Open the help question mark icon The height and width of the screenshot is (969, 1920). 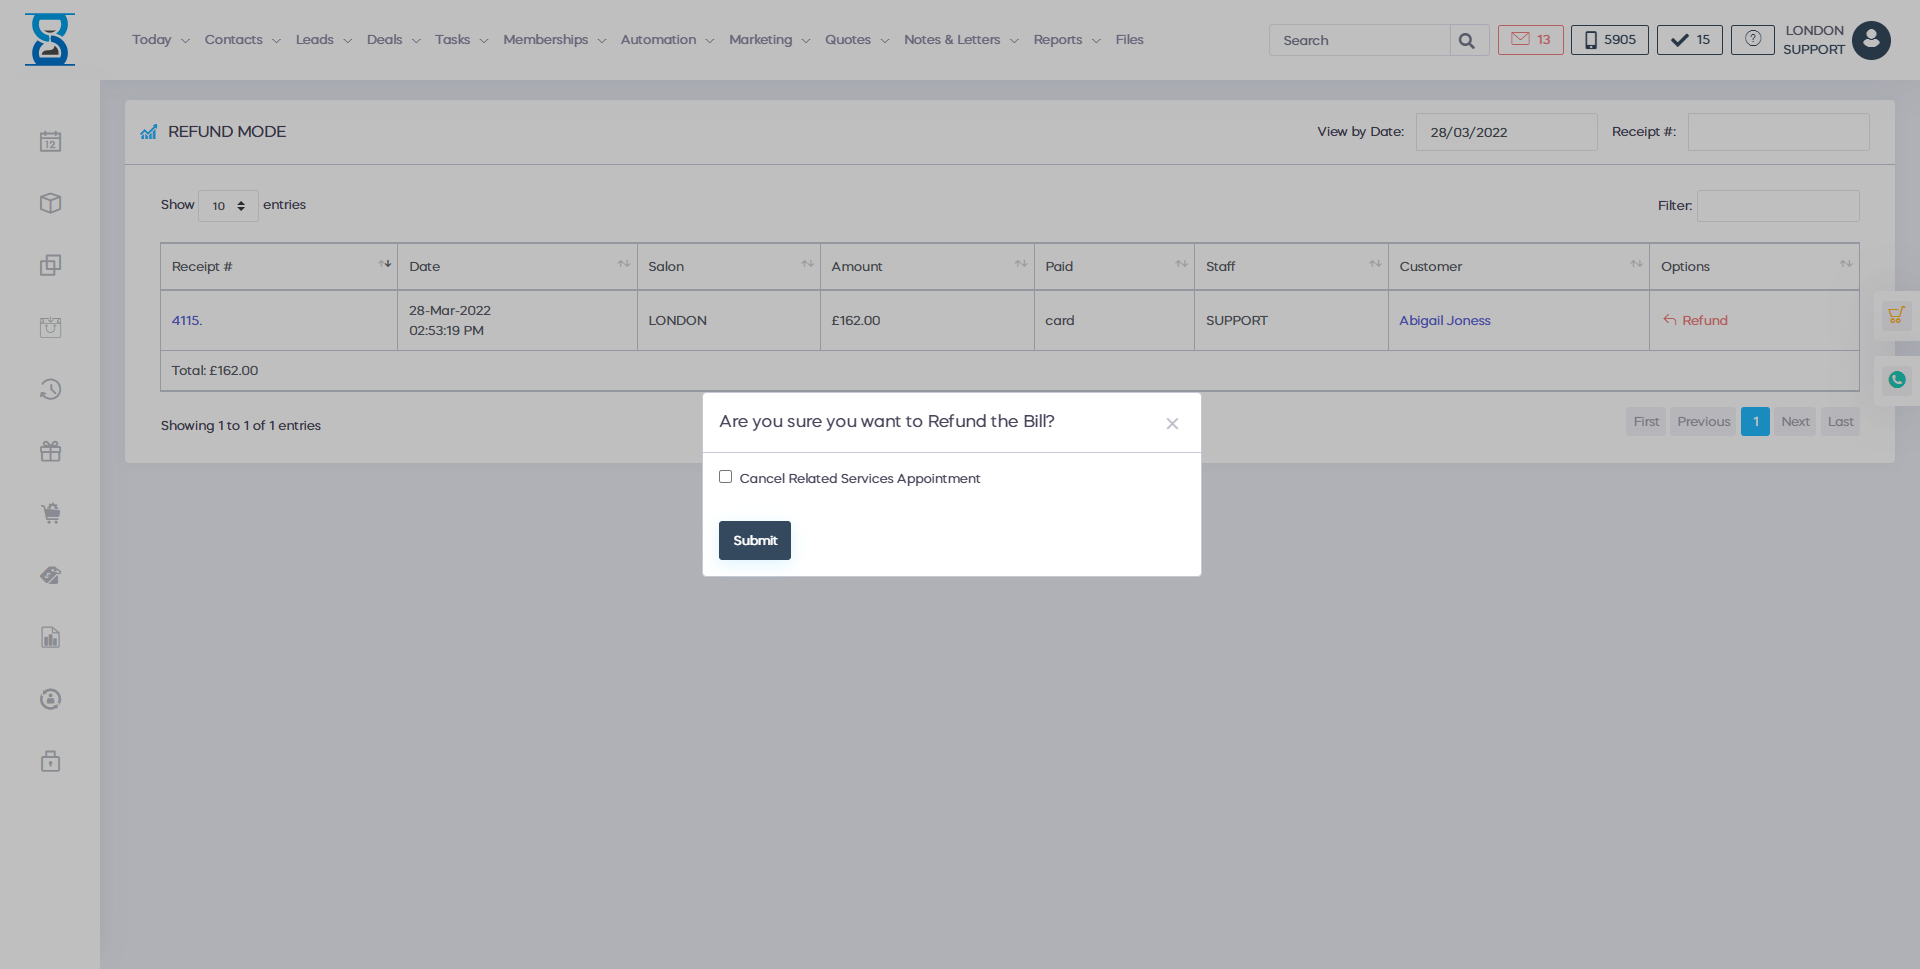pyautogui.click(x=1752, y=39)
